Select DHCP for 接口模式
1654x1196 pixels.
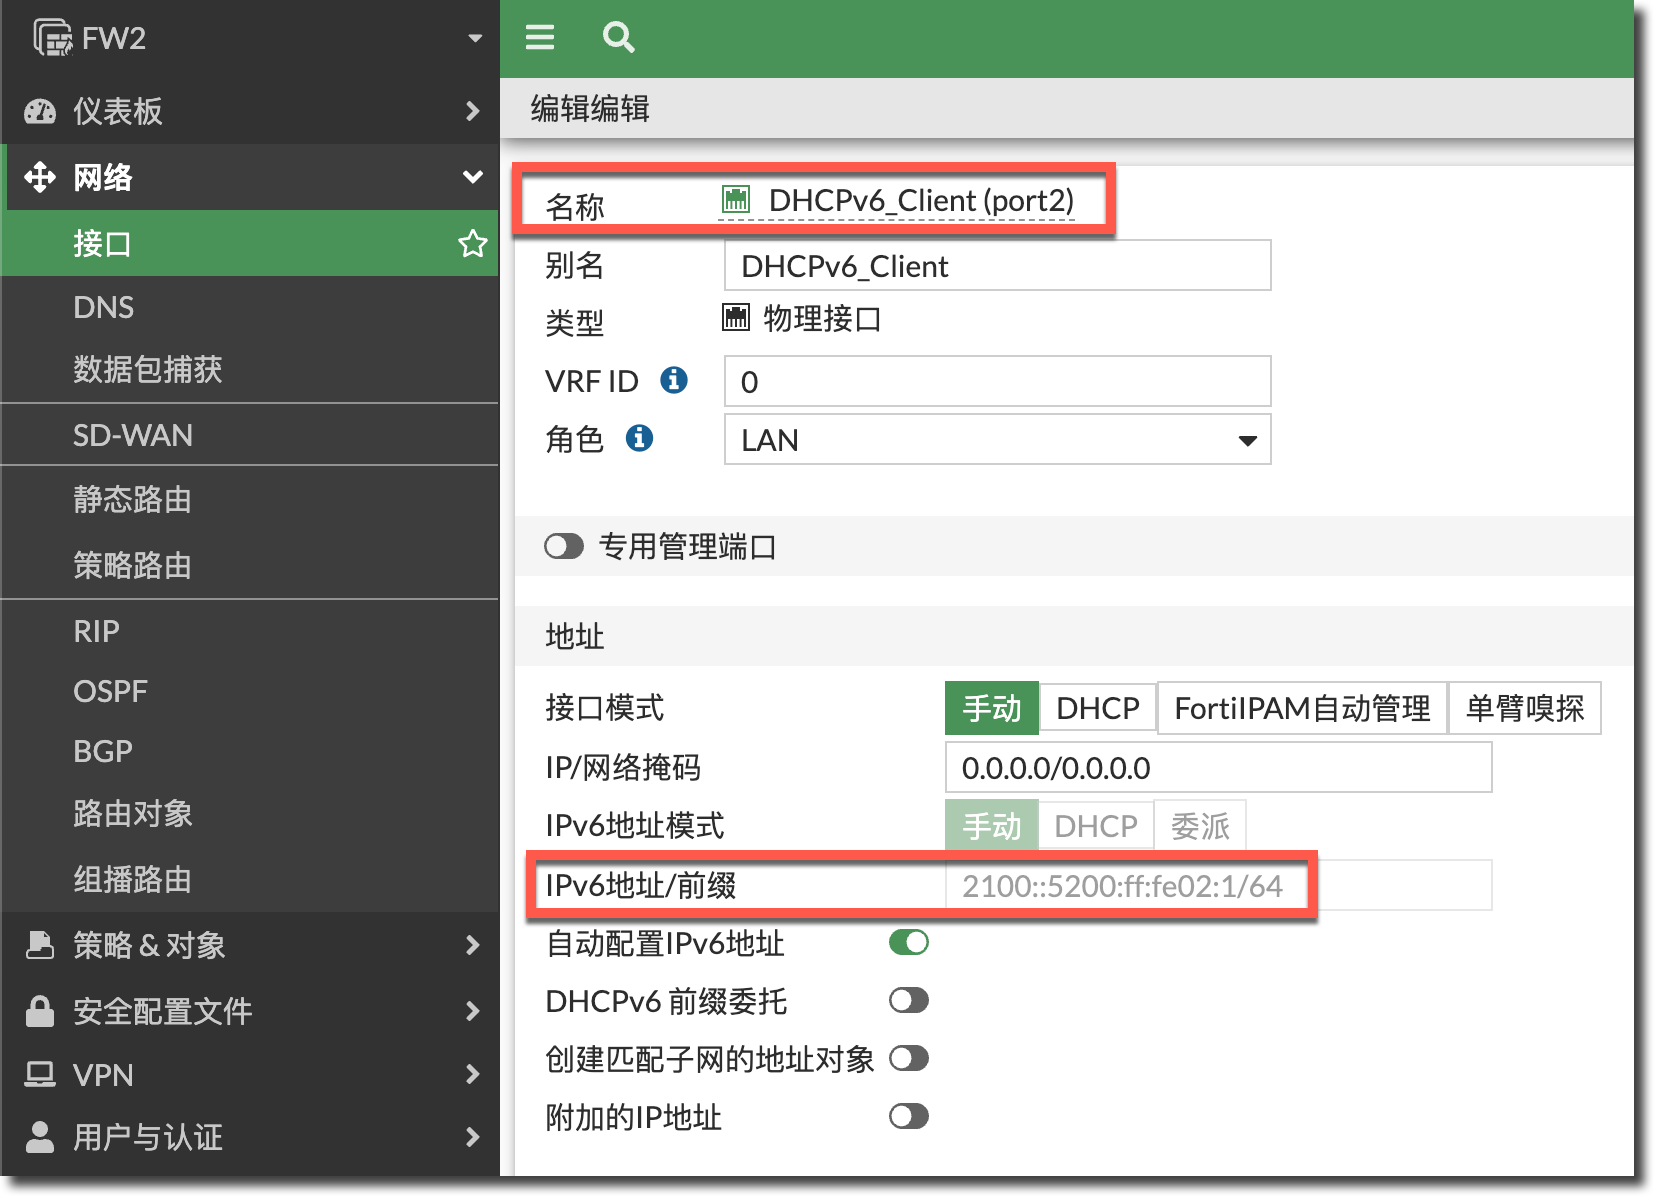tap(1097, 708)
